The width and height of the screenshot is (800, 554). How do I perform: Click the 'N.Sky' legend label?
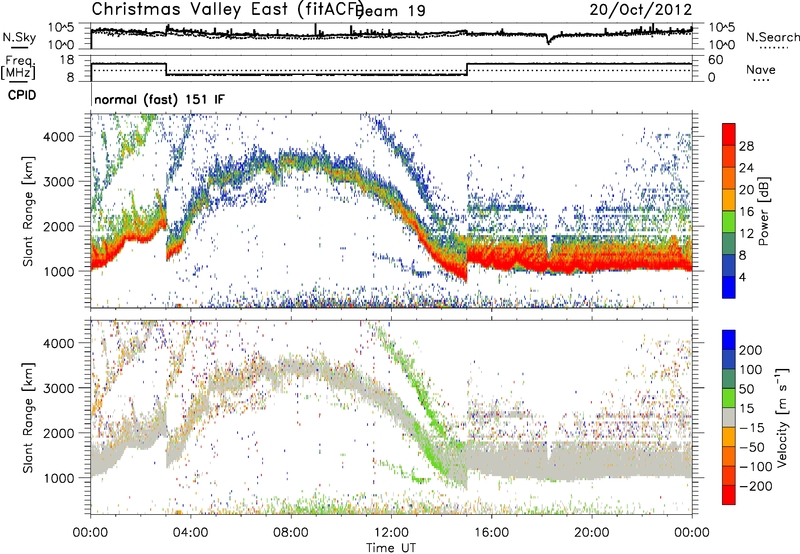pos(19,37)
